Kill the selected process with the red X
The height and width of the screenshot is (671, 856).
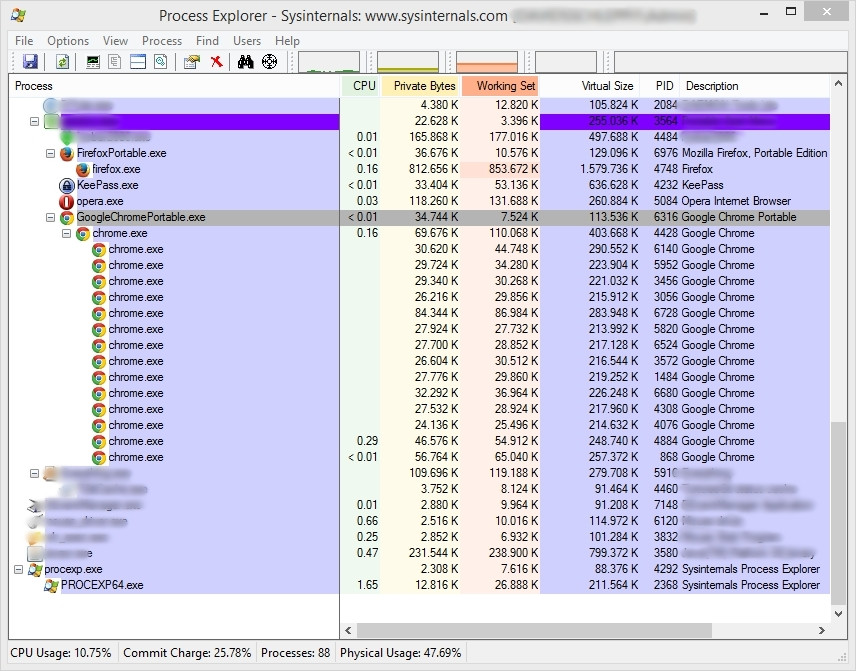coord(216,61)
